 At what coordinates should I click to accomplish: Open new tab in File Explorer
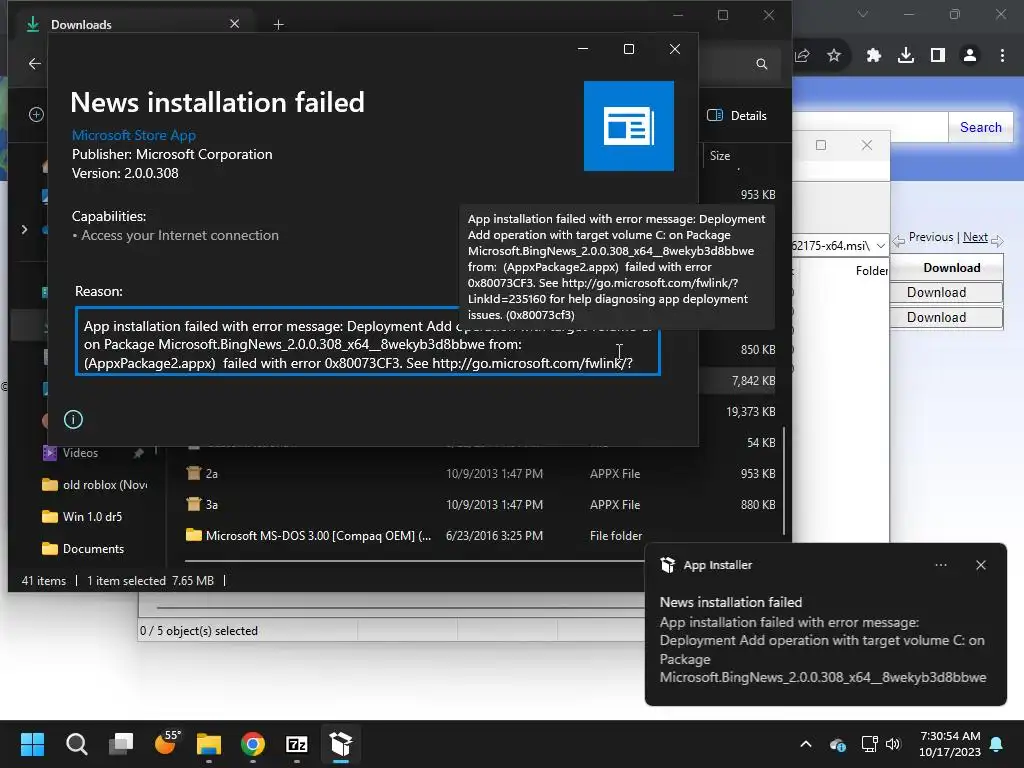(278, 25)
